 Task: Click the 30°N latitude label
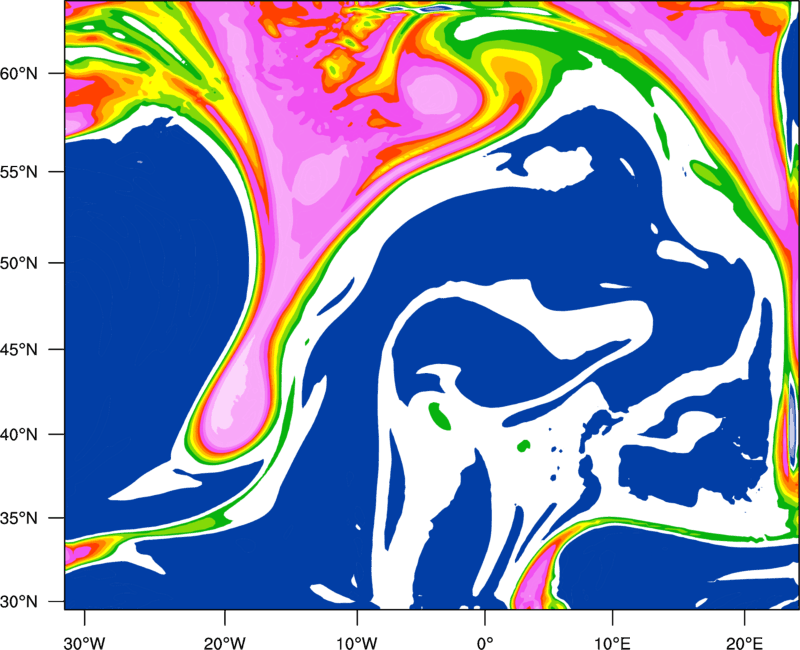pos(19,602)
